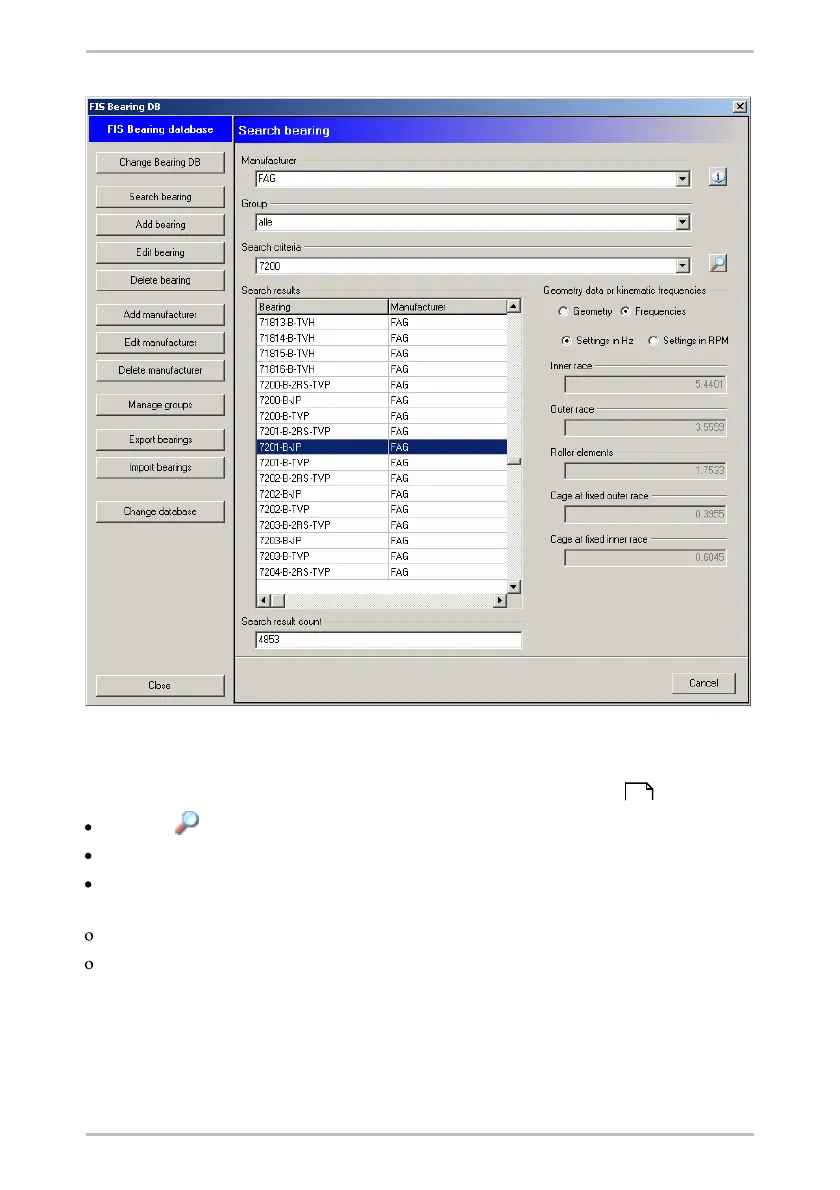Click the Add manufacturer button
Screen dimensions: 840x1190
click(160, 314)
